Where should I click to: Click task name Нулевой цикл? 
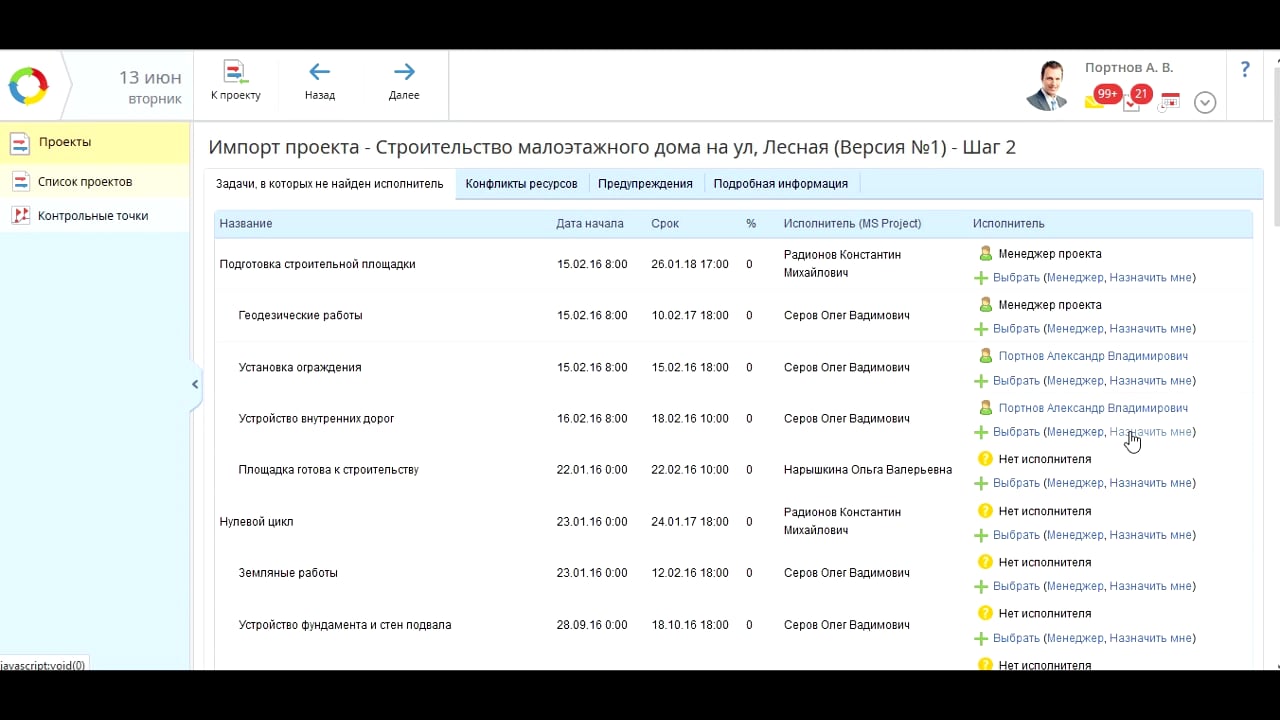tap(256, 522)
